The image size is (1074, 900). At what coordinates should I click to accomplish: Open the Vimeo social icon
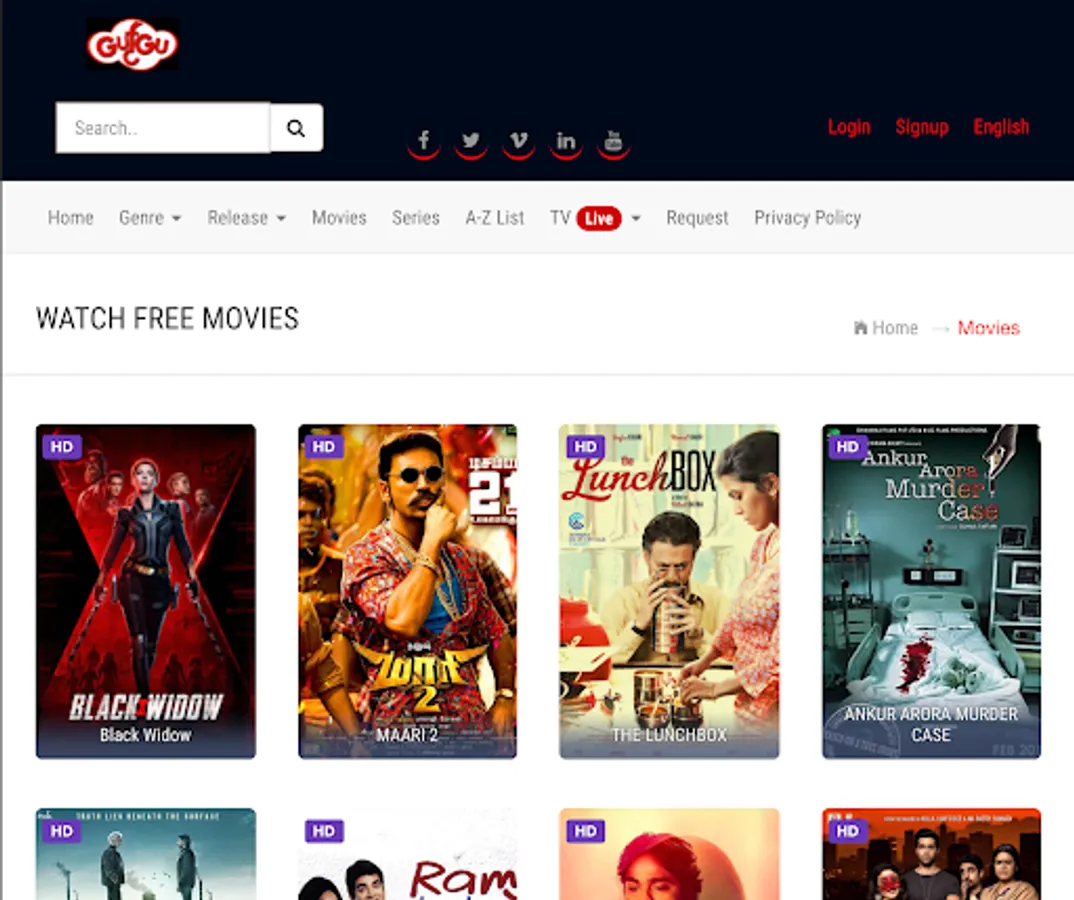[x=519, y=140]
